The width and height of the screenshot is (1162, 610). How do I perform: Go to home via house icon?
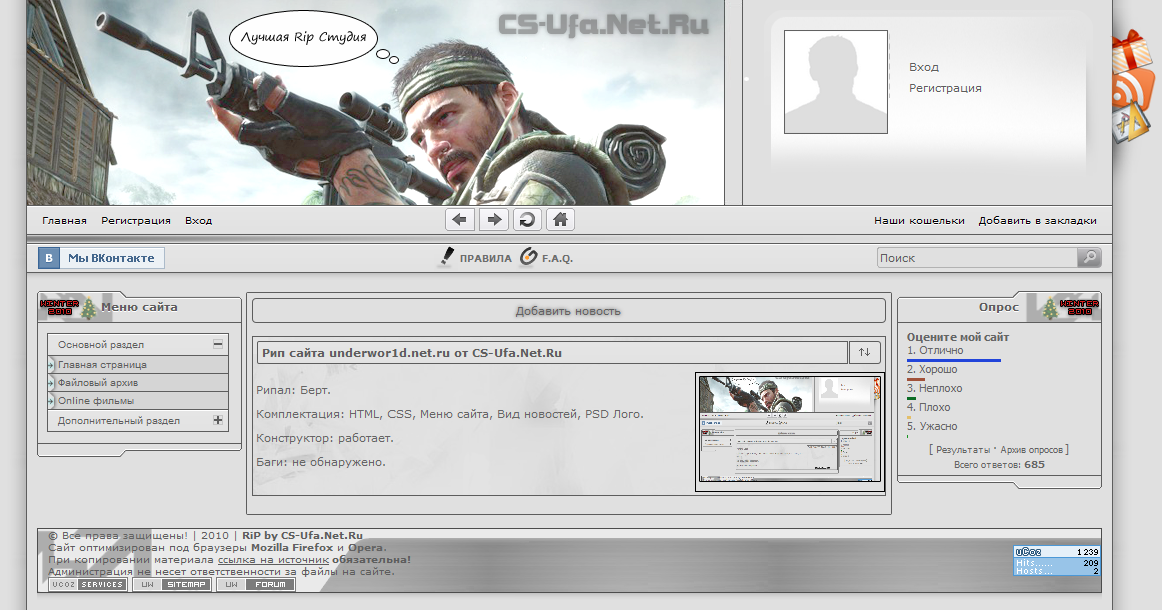pos(560,220)
